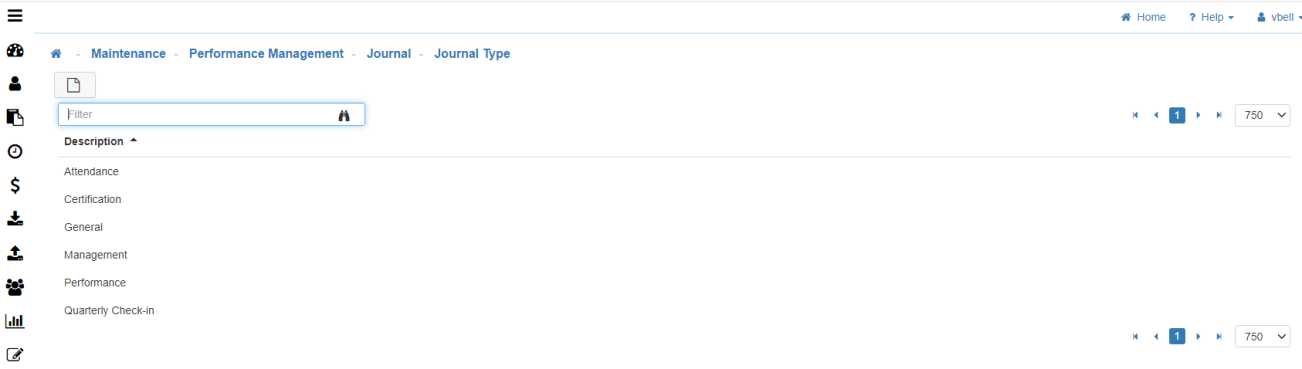1302x369 pixels.
Task: Open the top 750 page size dropdown
Action: coord(1263,115)
